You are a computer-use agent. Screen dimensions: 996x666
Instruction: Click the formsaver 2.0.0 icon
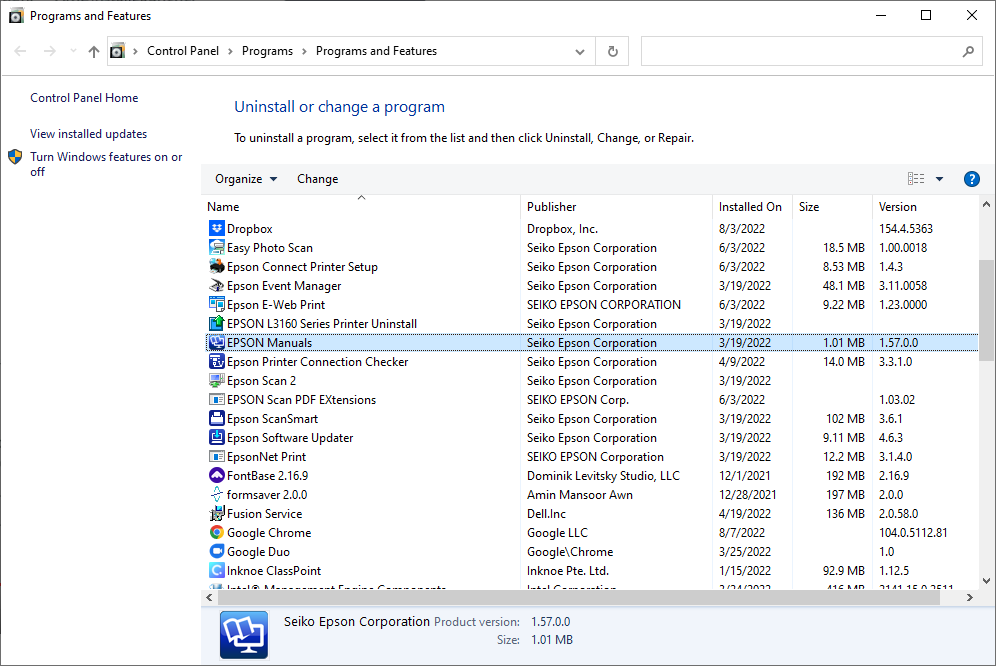pos(217,494)
